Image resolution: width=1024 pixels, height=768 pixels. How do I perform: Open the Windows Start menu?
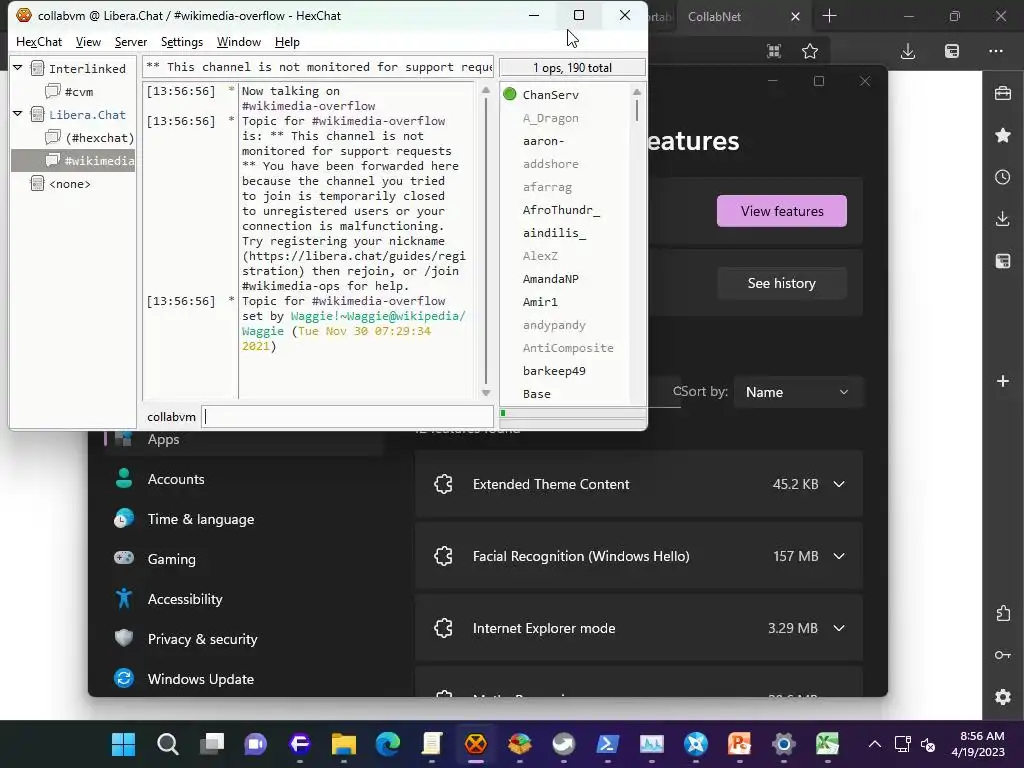coord(123,744)
